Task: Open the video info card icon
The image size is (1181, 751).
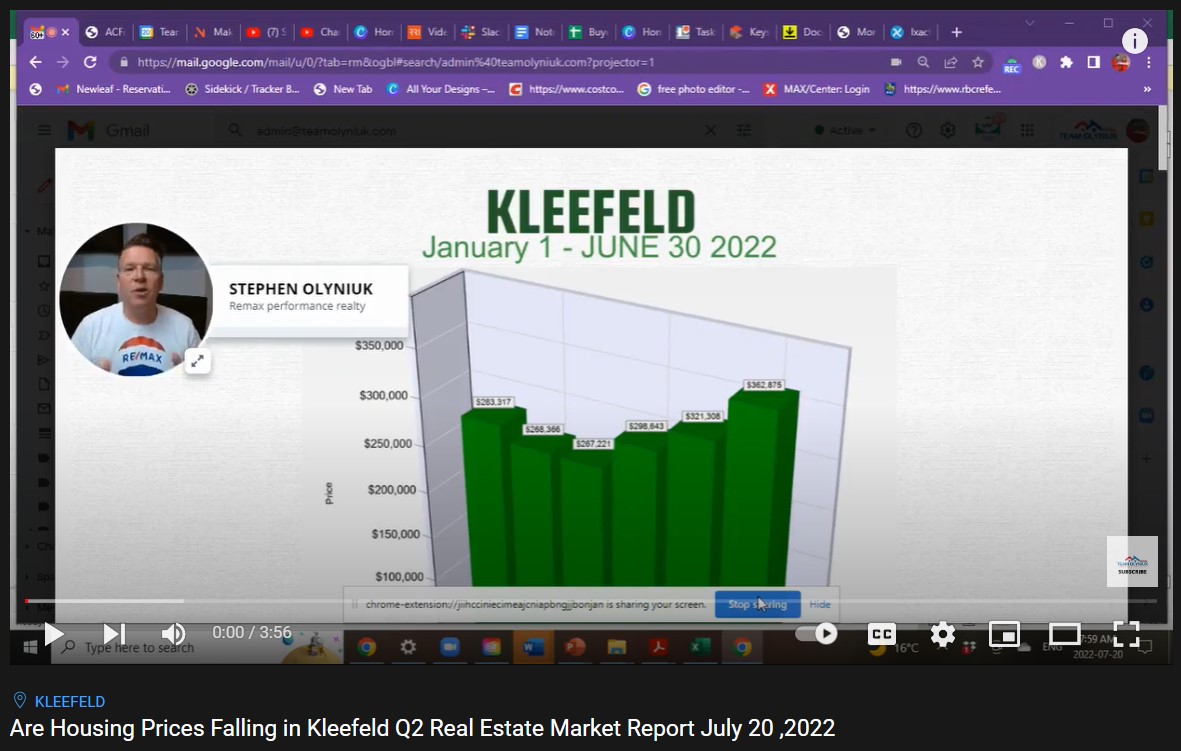Action: (1134, 41)
